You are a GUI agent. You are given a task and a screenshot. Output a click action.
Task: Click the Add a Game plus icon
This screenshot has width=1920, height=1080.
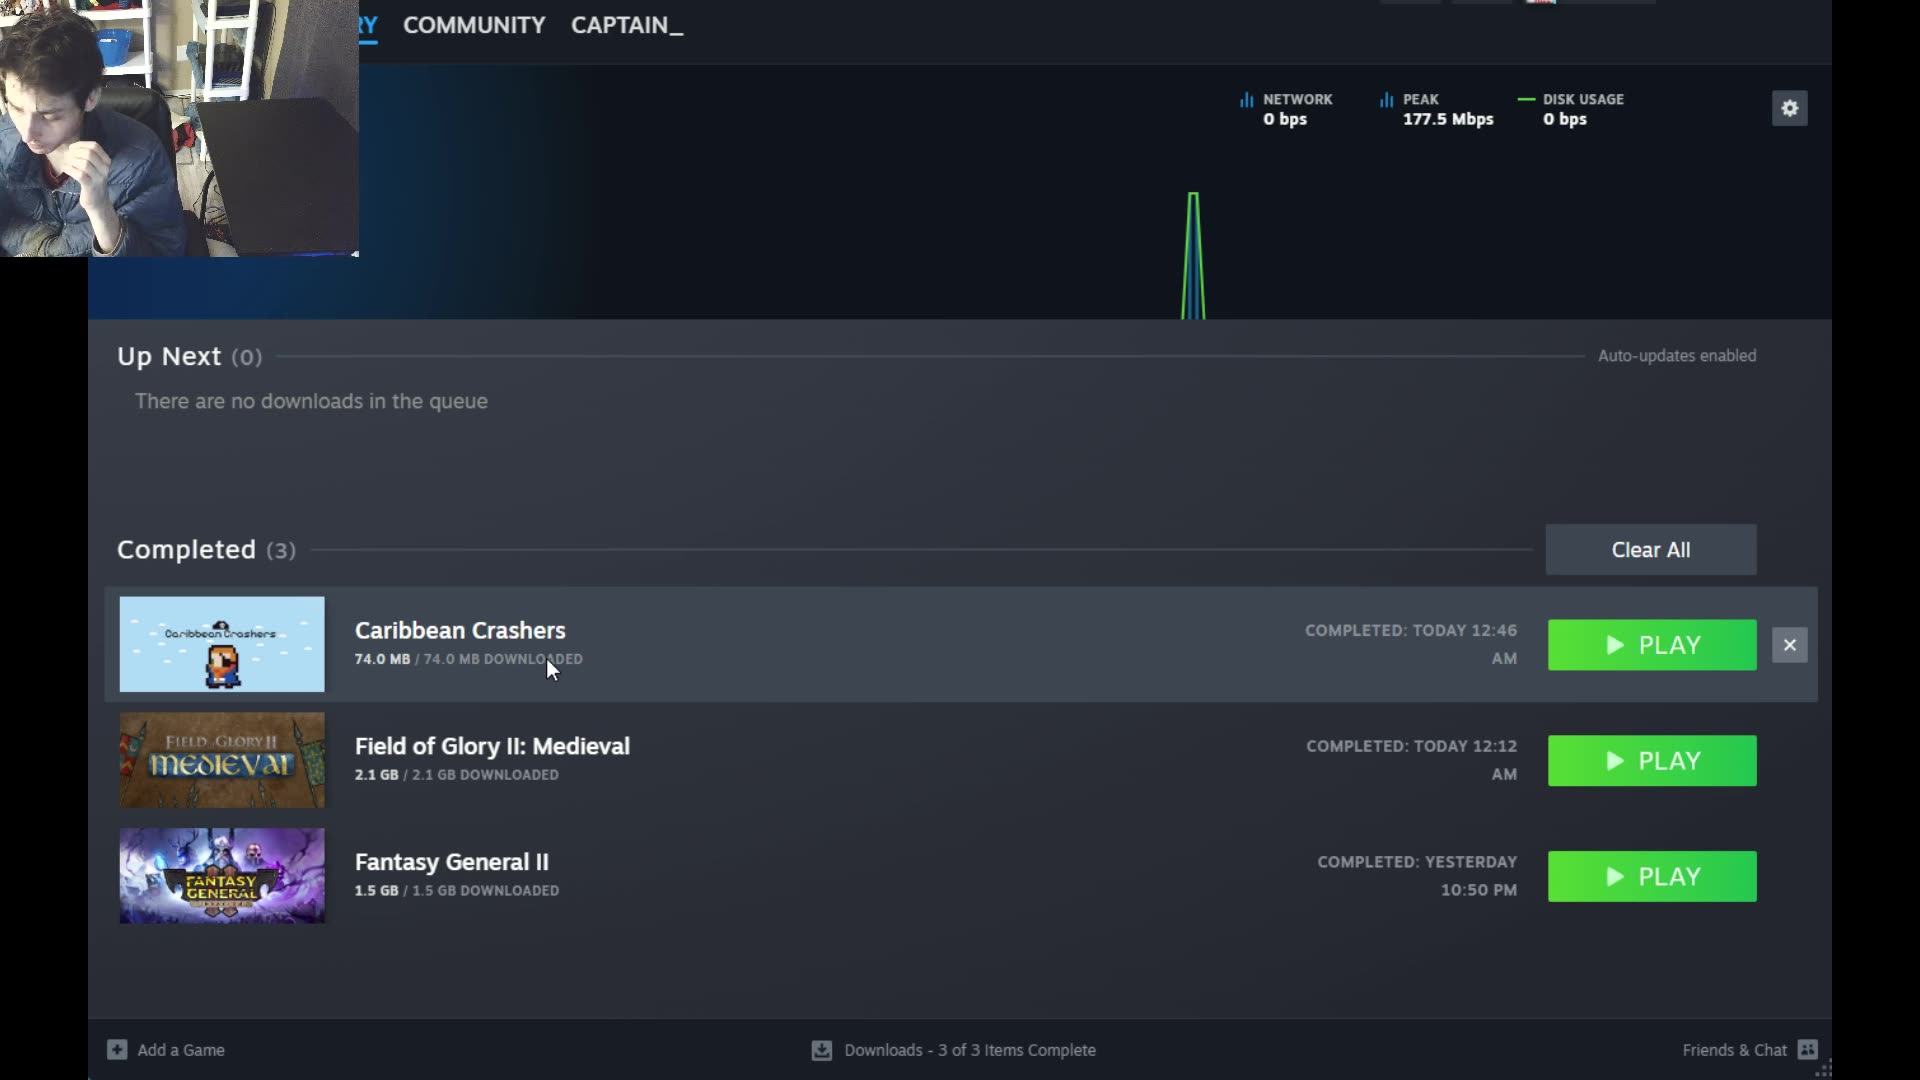click(x=117, y=1049)
